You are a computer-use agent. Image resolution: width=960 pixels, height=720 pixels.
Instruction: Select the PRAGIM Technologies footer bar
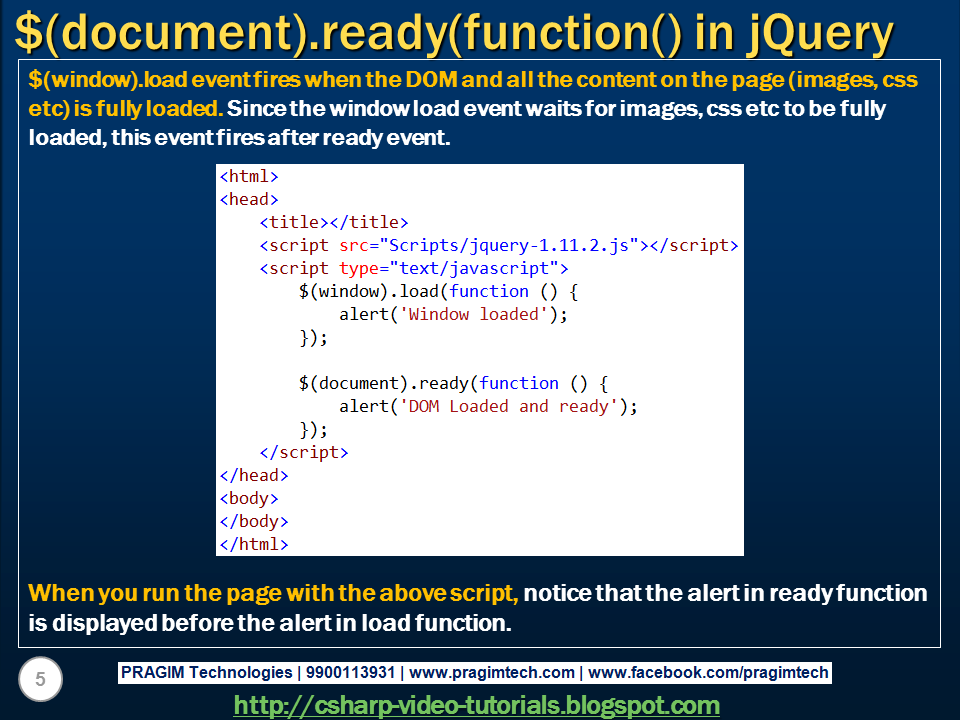click(x=477, y=672)
